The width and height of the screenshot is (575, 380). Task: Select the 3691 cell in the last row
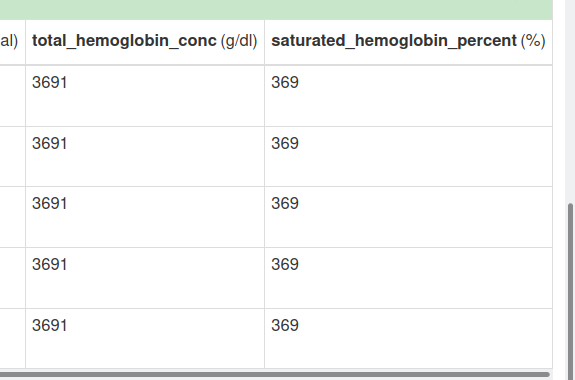coord(145,339)
